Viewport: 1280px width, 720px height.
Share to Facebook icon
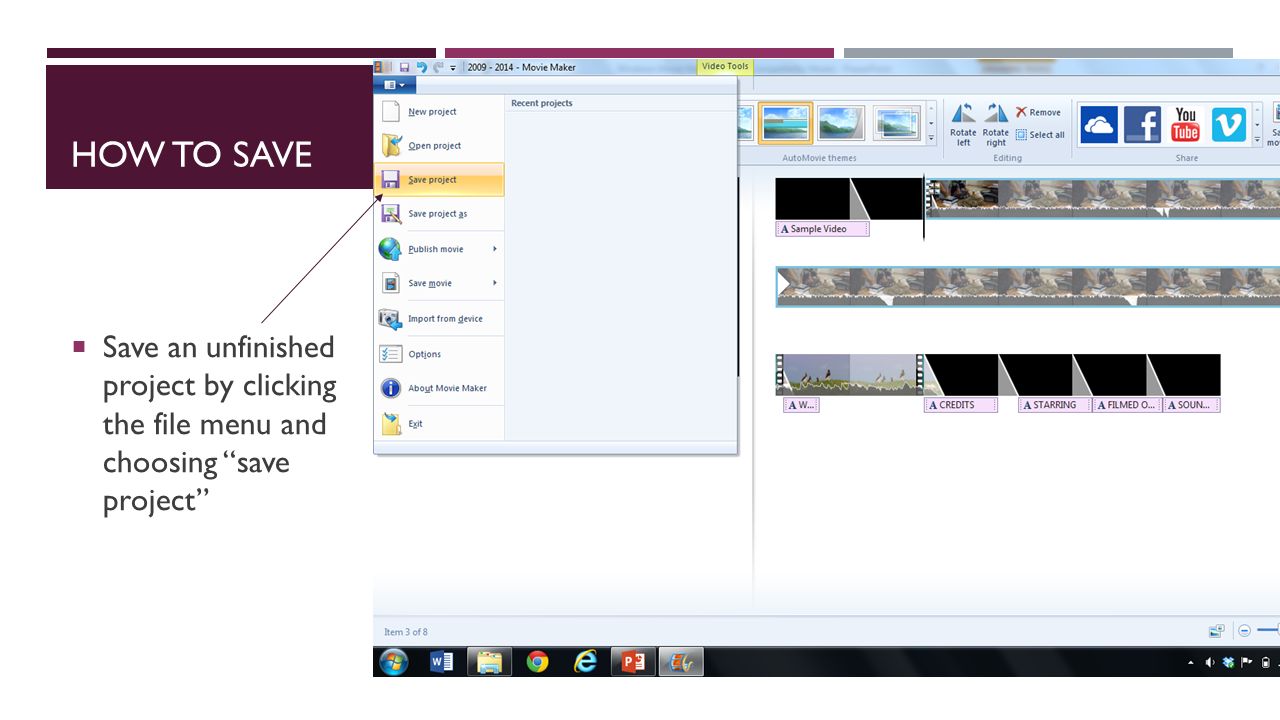(1142, 125)
